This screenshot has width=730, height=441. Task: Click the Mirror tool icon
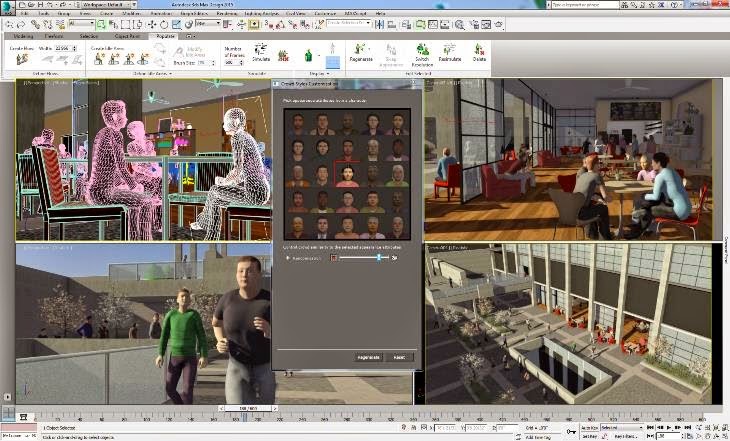point(379,25)
